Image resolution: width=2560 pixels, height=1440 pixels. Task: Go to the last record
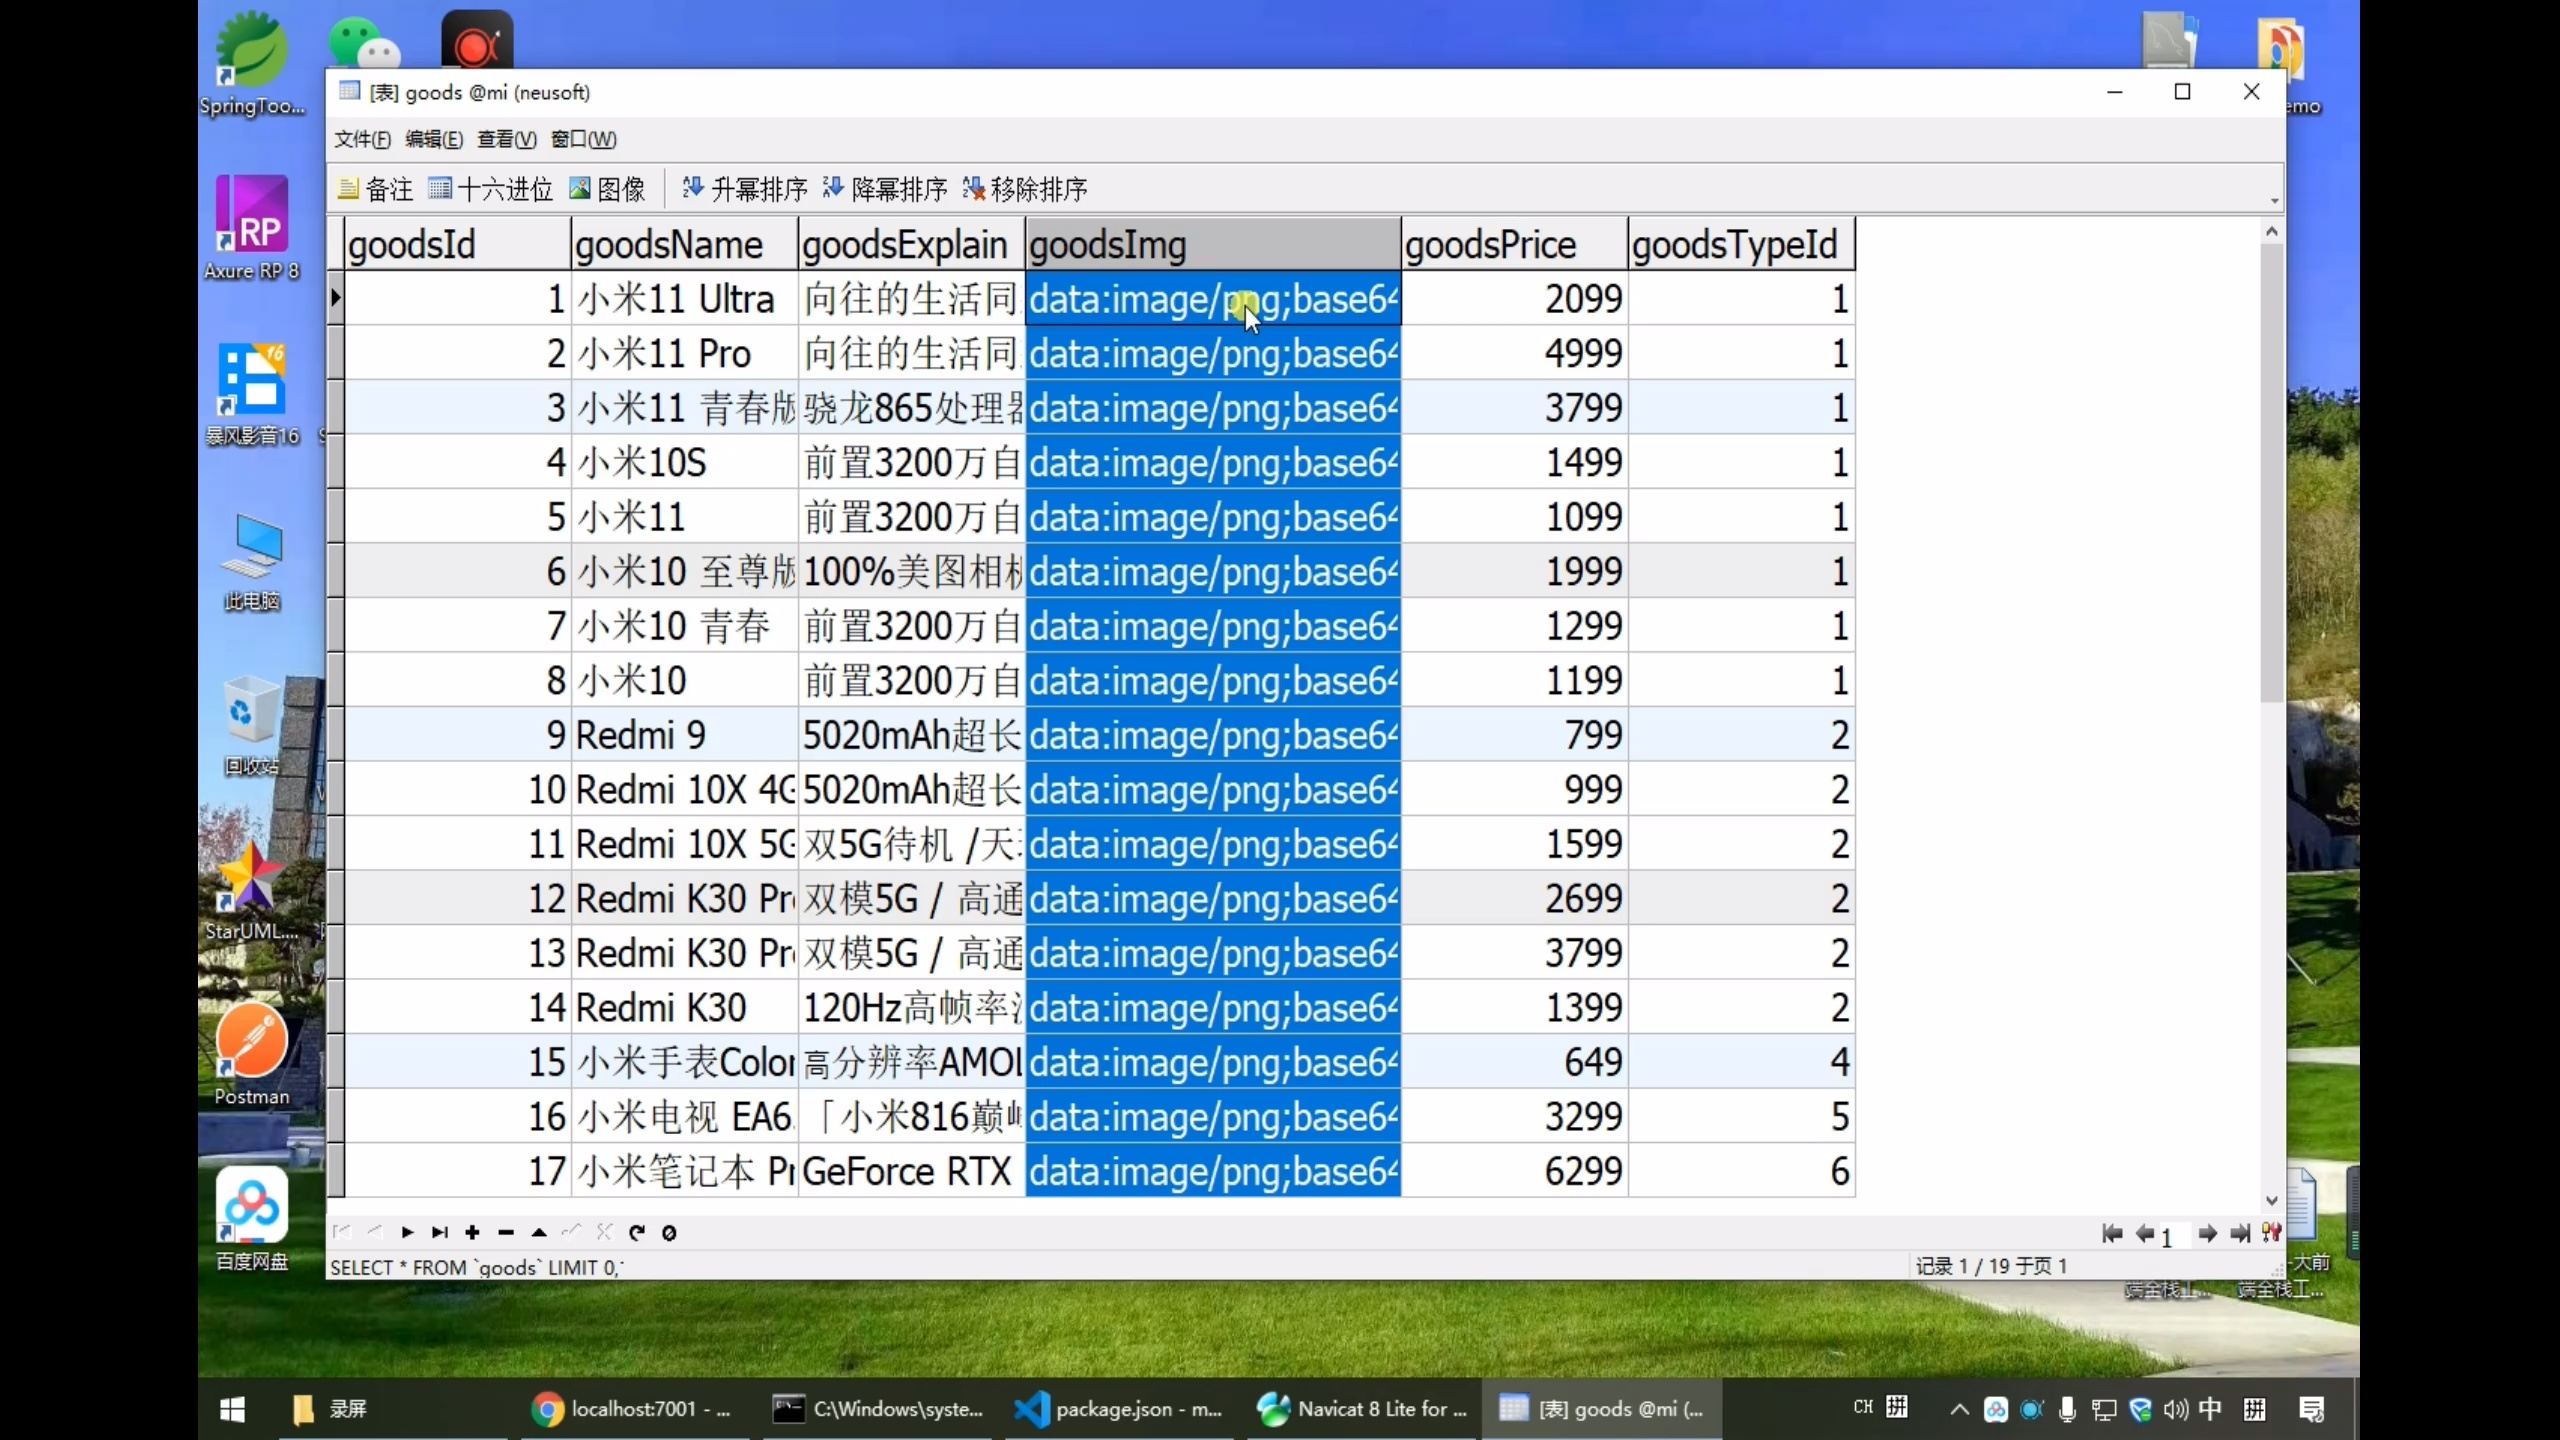pyautogui.click(x=439, y=1232)
